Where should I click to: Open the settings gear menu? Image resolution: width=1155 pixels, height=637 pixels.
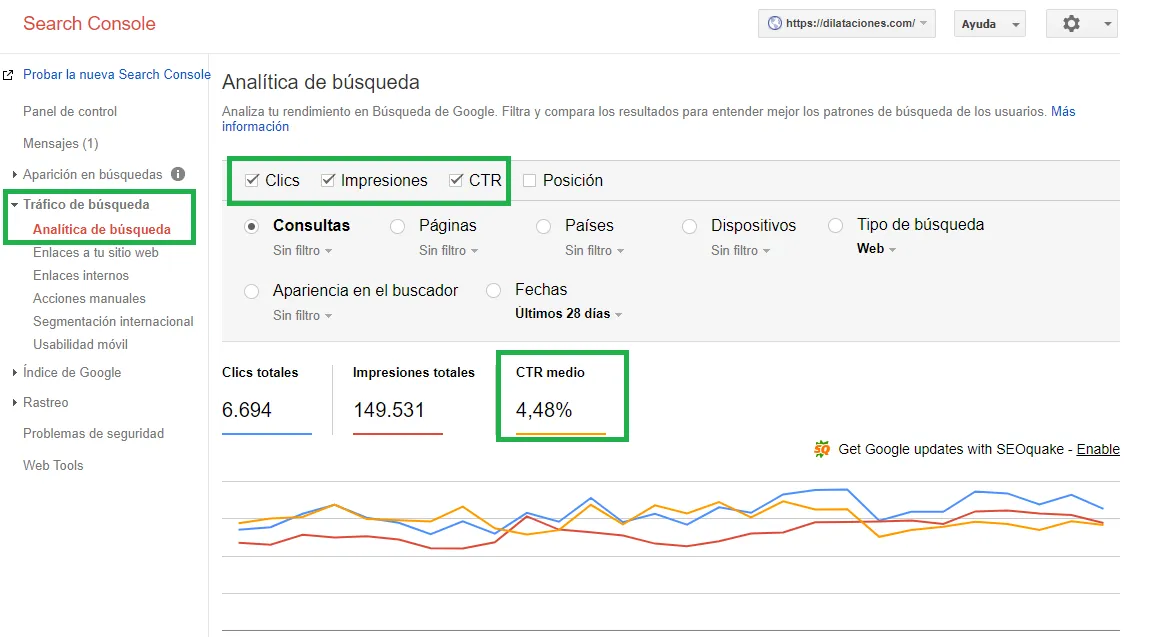click(x=1081, y=24)
